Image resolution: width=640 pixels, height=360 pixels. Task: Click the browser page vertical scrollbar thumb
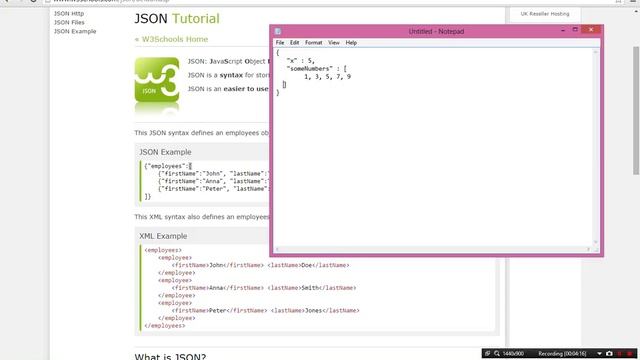pos(636,110)
